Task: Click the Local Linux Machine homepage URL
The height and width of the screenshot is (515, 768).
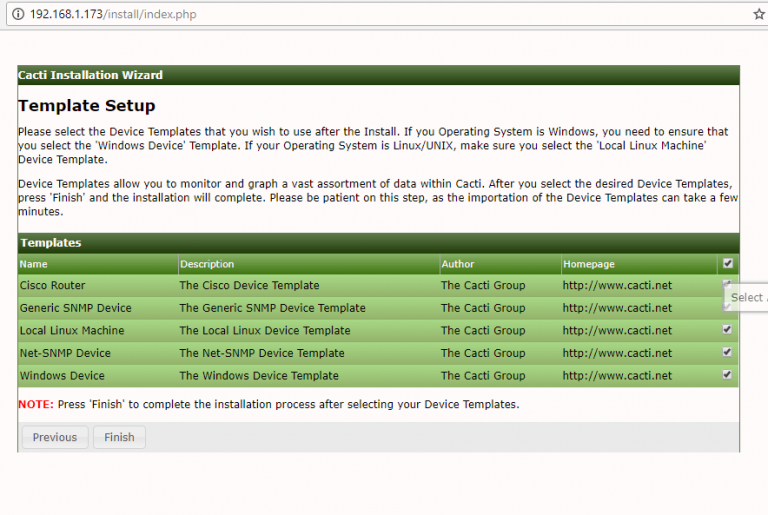Action: [x=617, y=330]
